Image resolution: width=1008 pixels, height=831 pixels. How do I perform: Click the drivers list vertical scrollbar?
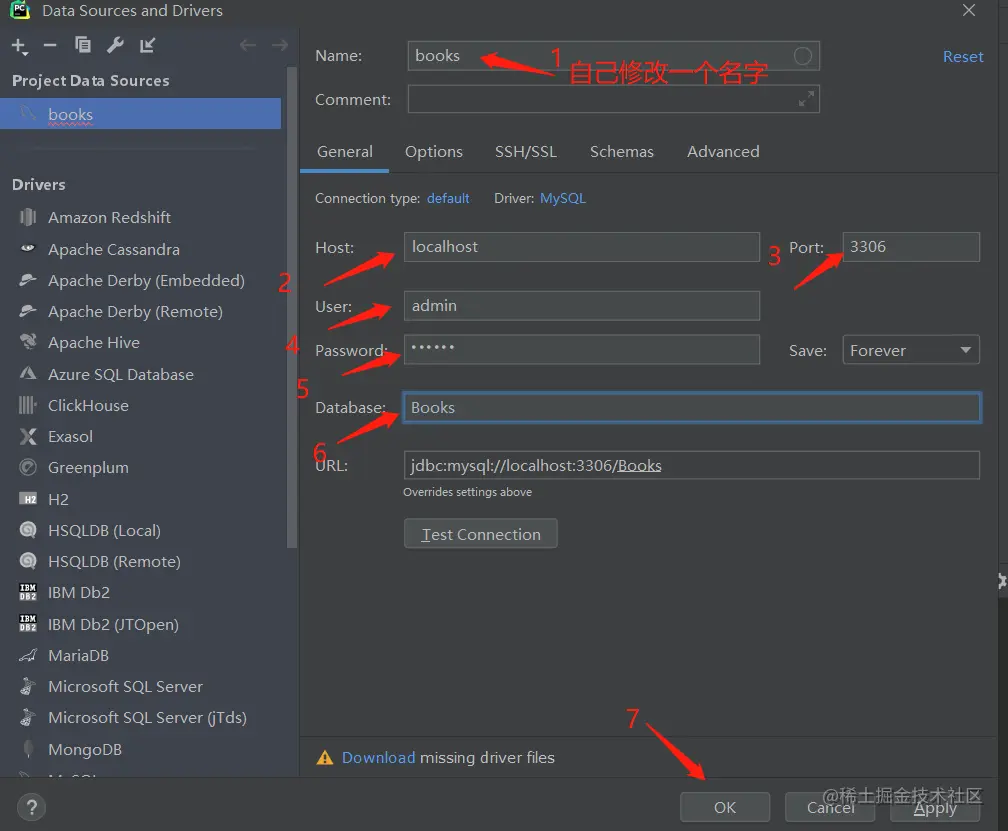tap(292, 307)
